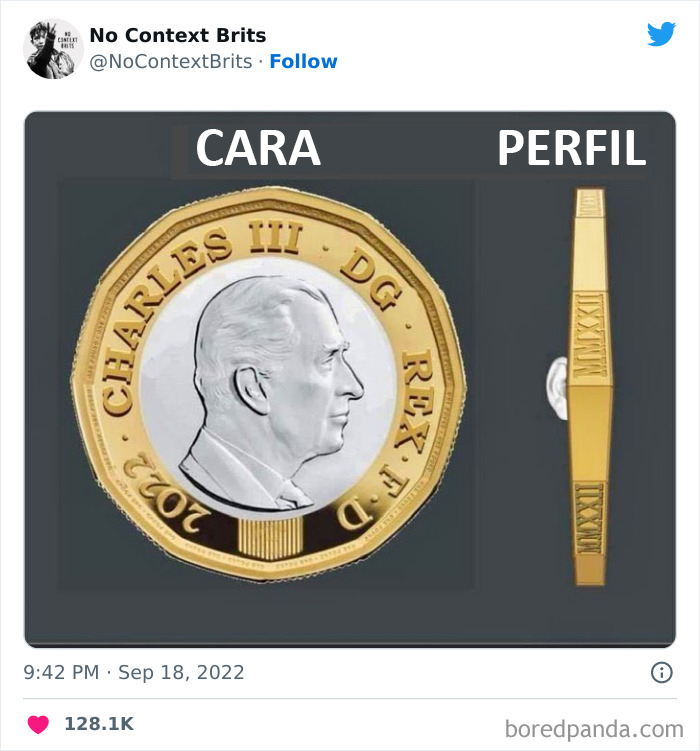Open the tweet info circle icon
The width and height of the screenshot is (700, 751).
(x=661, y=672)
